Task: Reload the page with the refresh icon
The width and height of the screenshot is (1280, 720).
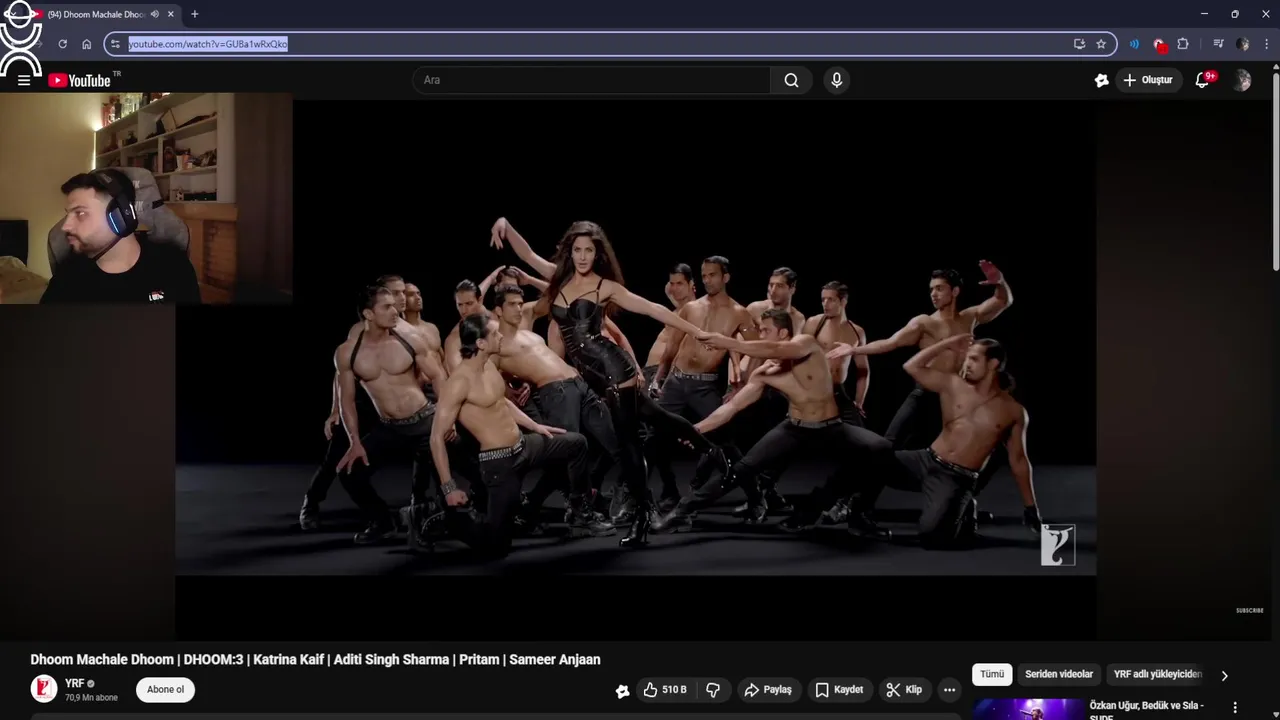Action: 62,44
